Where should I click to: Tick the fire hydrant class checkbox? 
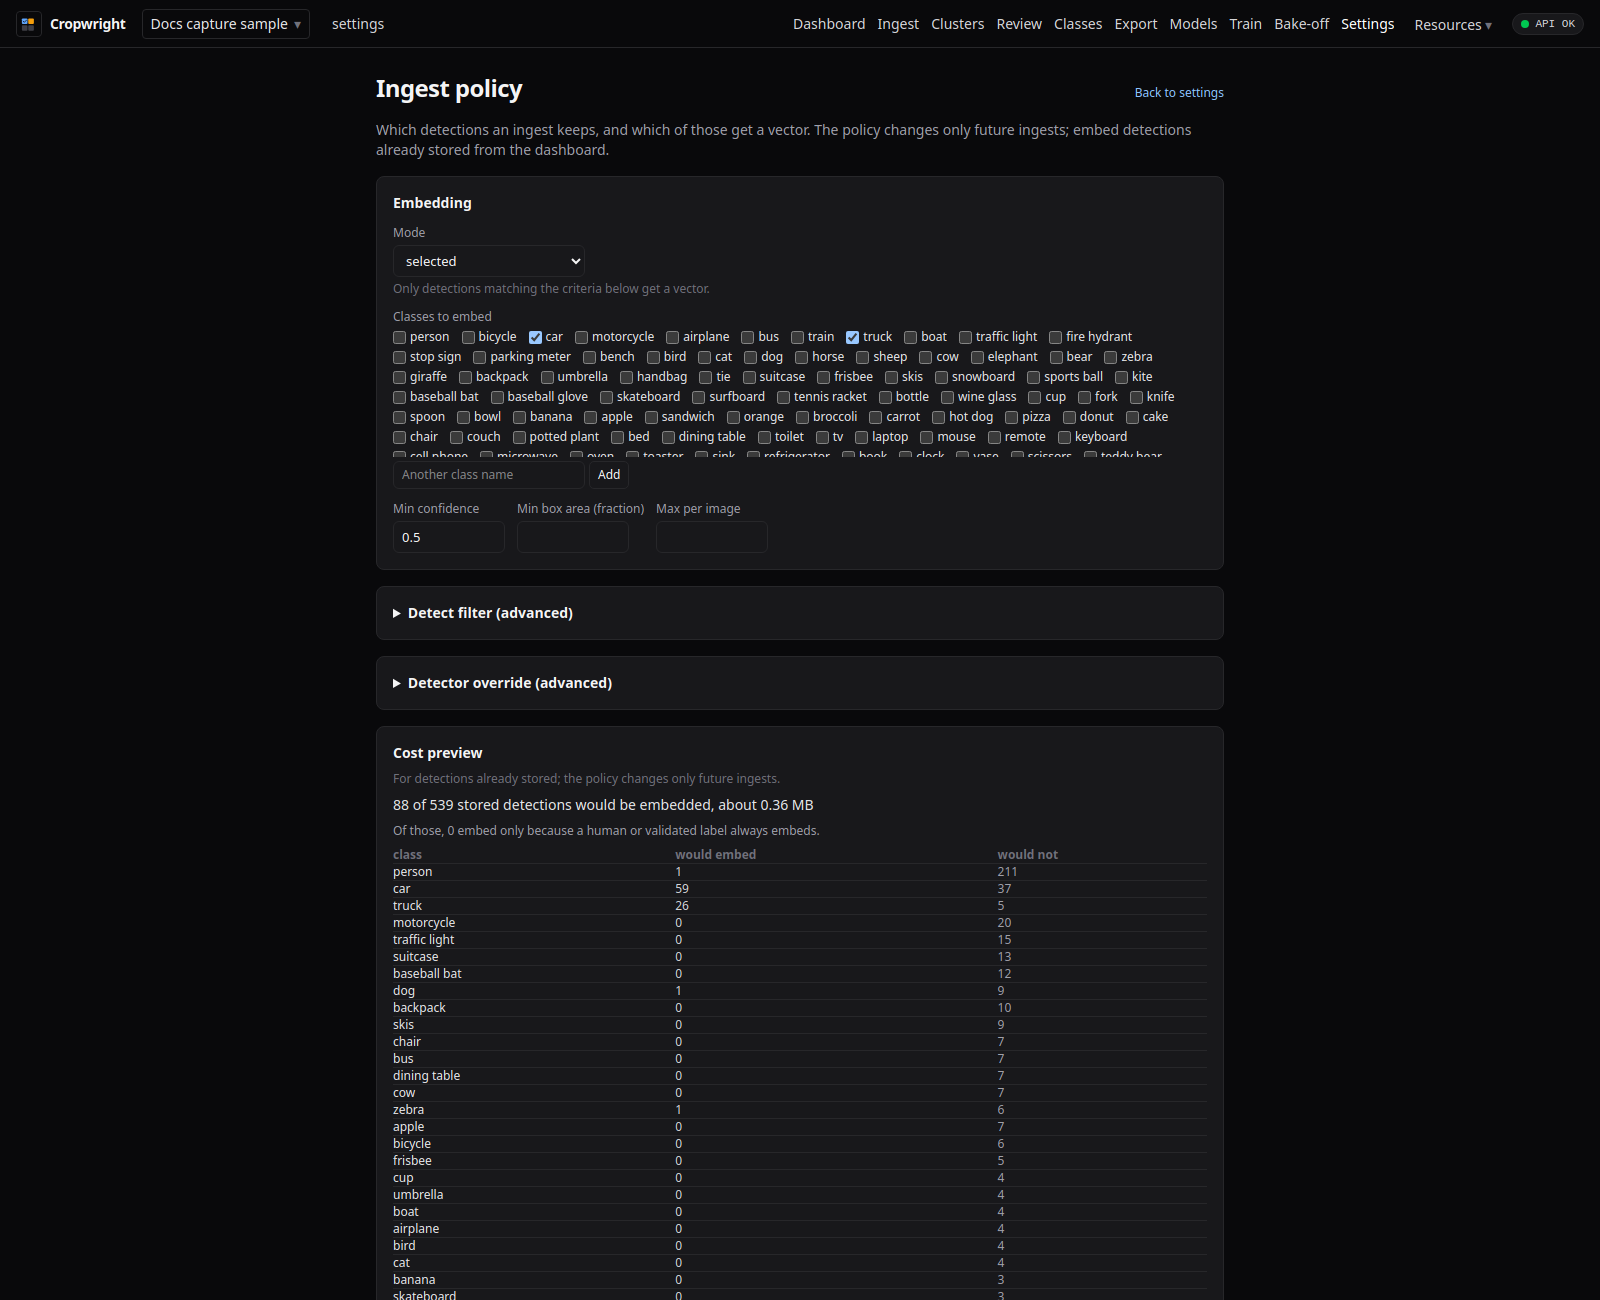coord(1056,337)
